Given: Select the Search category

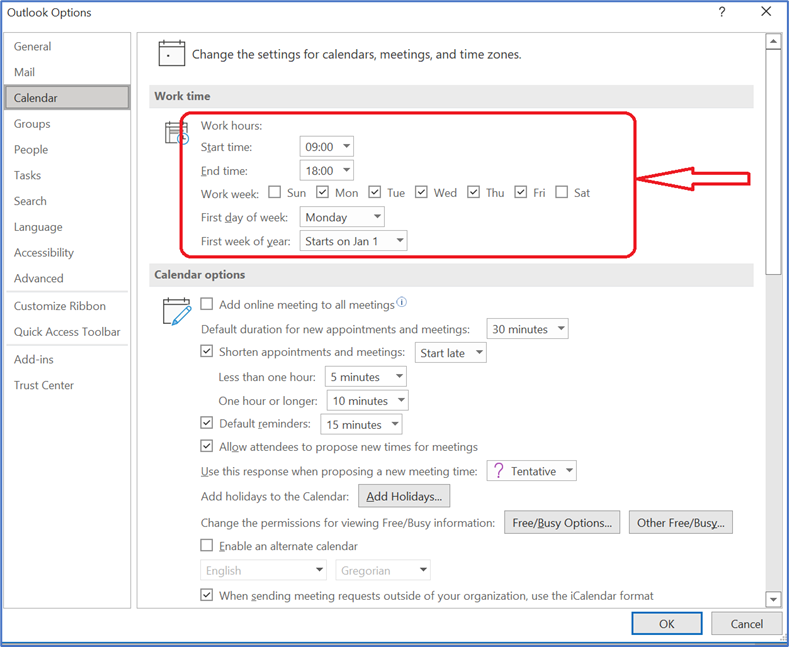Looking at the screenshot, I should click(x=67, y=201).
